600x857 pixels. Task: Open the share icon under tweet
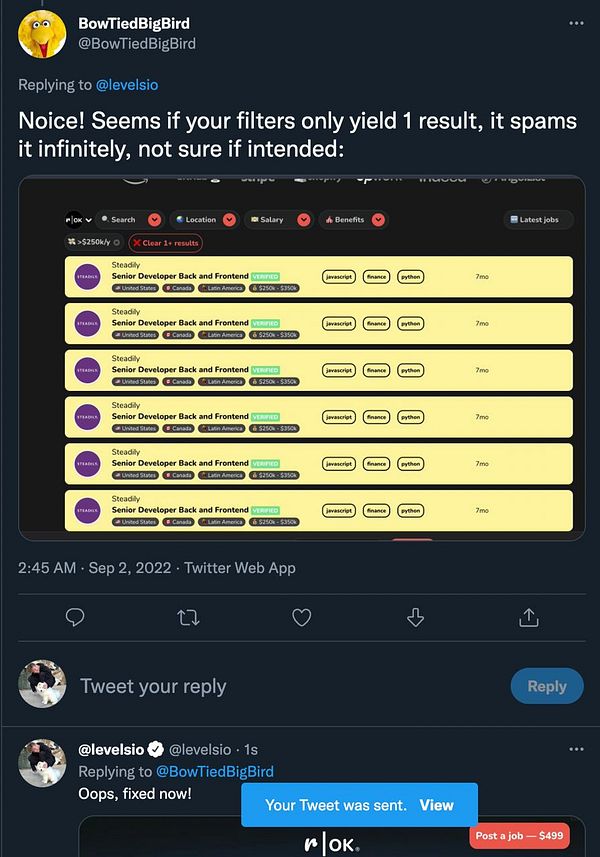coord(528,618)
